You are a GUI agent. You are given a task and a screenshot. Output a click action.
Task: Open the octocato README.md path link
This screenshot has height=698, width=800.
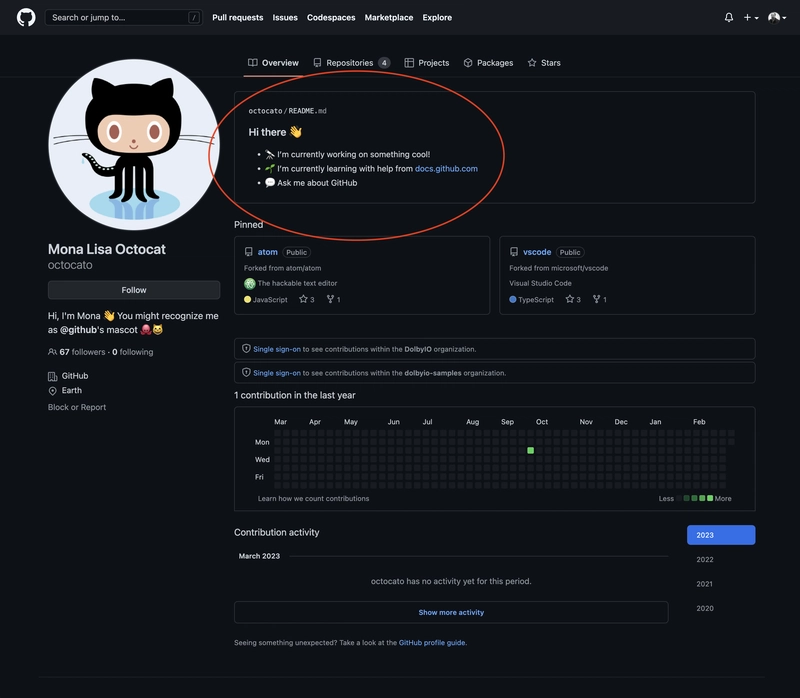pos(287,111)
